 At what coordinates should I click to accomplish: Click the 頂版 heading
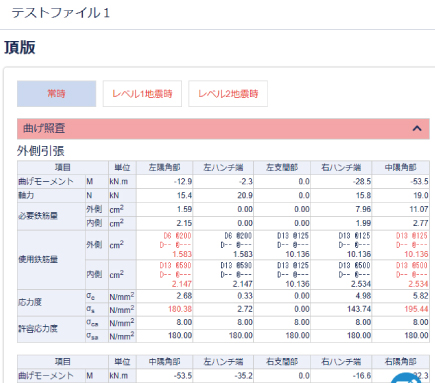pyautogui.click(x=20, y=47)
